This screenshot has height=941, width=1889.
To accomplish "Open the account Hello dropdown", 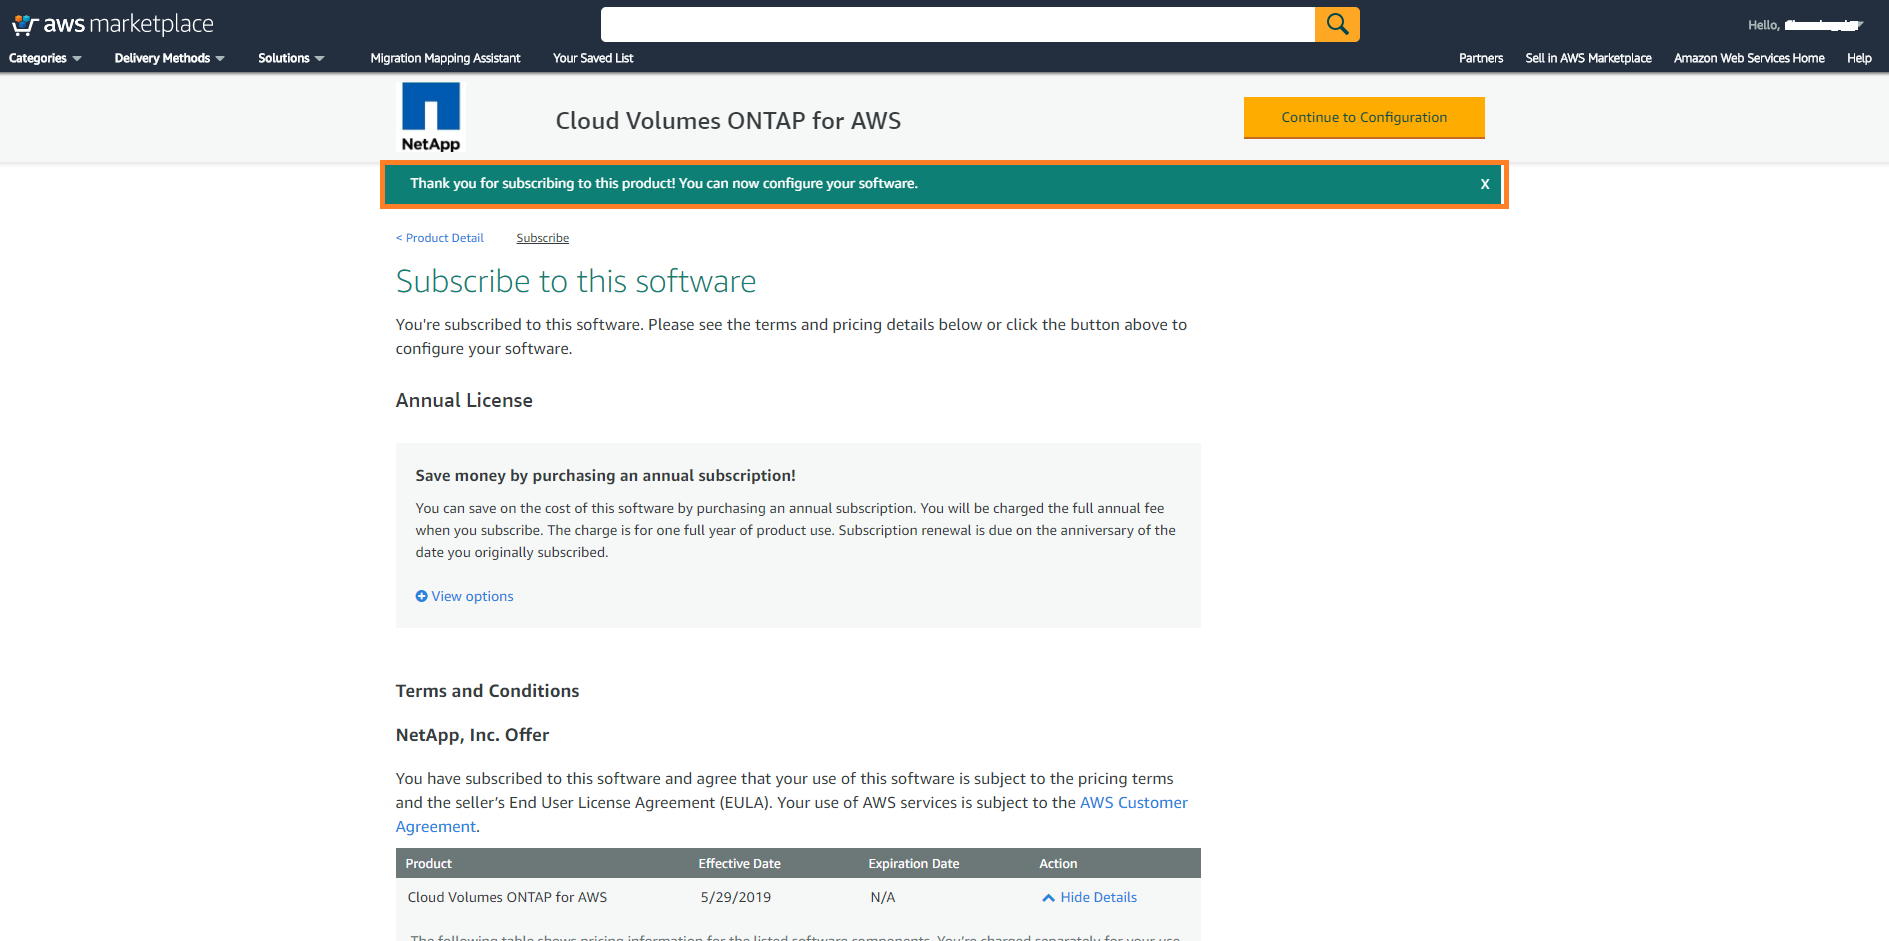I will 1805,25.
